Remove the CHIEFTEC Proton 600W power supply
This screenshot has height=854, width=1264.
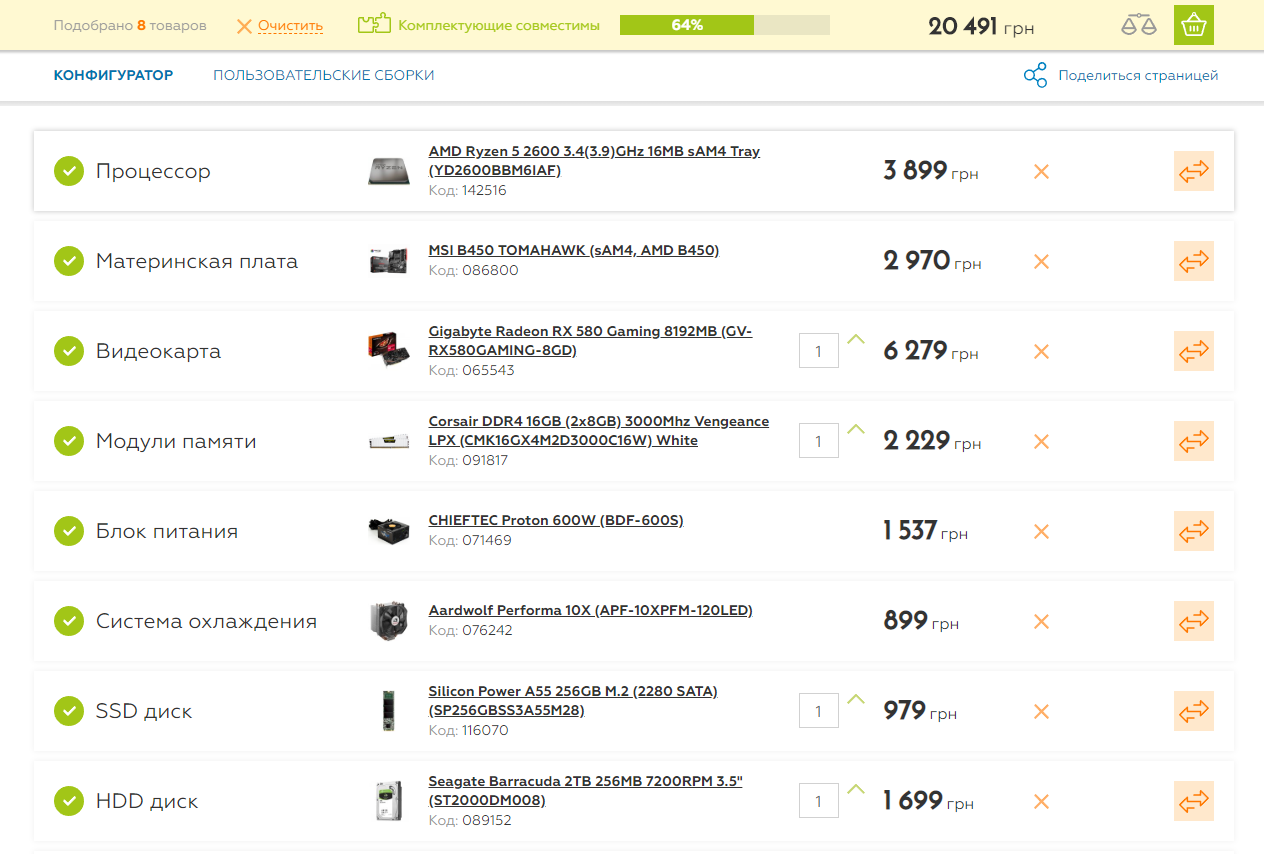coord(1041,531)
